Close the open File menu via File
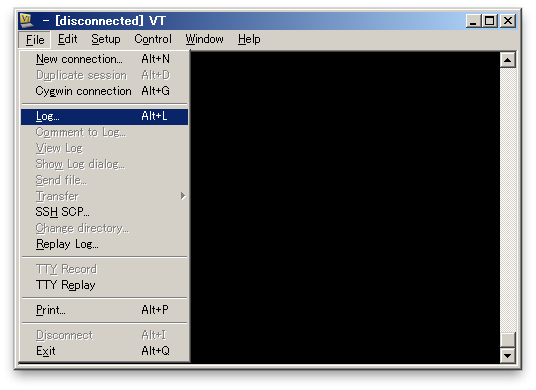The width and height of the screenshot is (536, 390). 35,40
